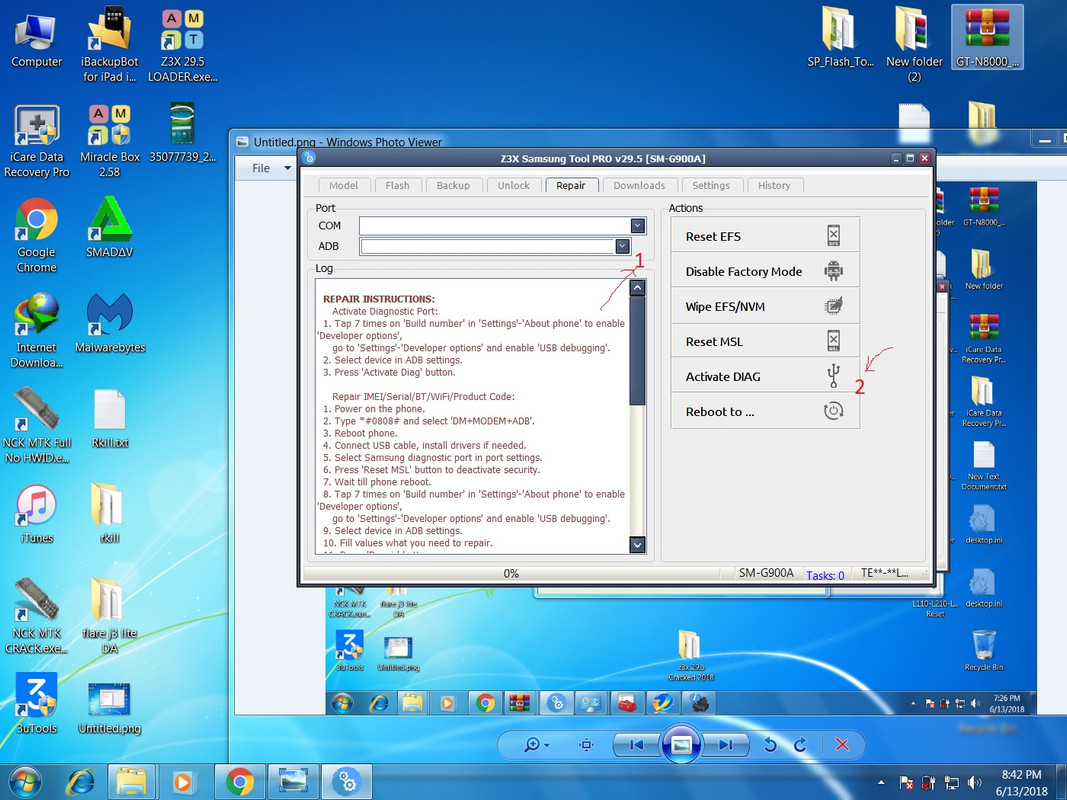Click Disable Factory Mode button
Image resolution: width=1067 pixels, height=800 pixels.
pyautogui.click(x=765, y=271)
